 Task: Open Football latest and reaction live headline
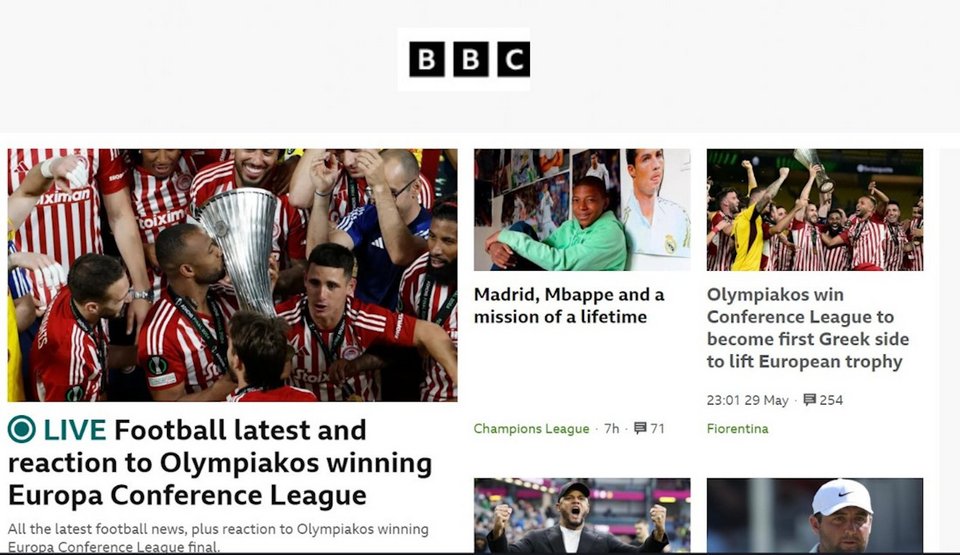coord(220,462)
